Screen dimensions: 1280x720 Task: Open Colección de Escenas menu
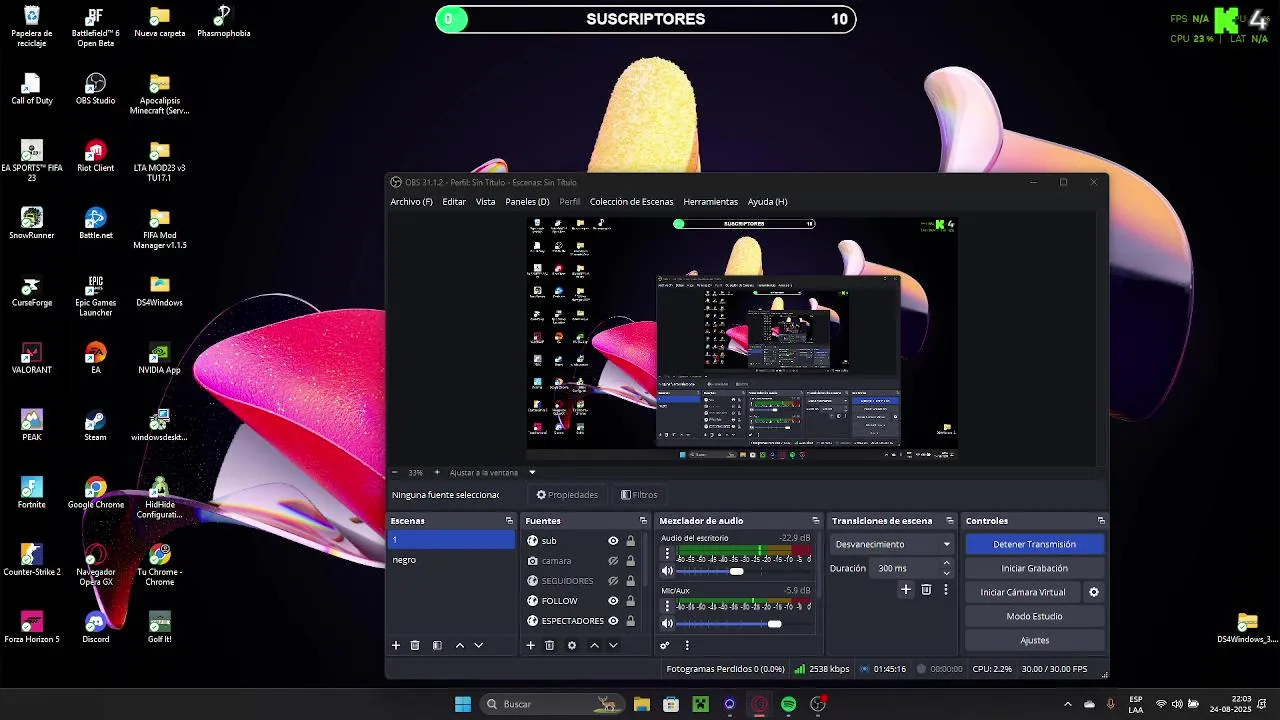tap(631, 202)
